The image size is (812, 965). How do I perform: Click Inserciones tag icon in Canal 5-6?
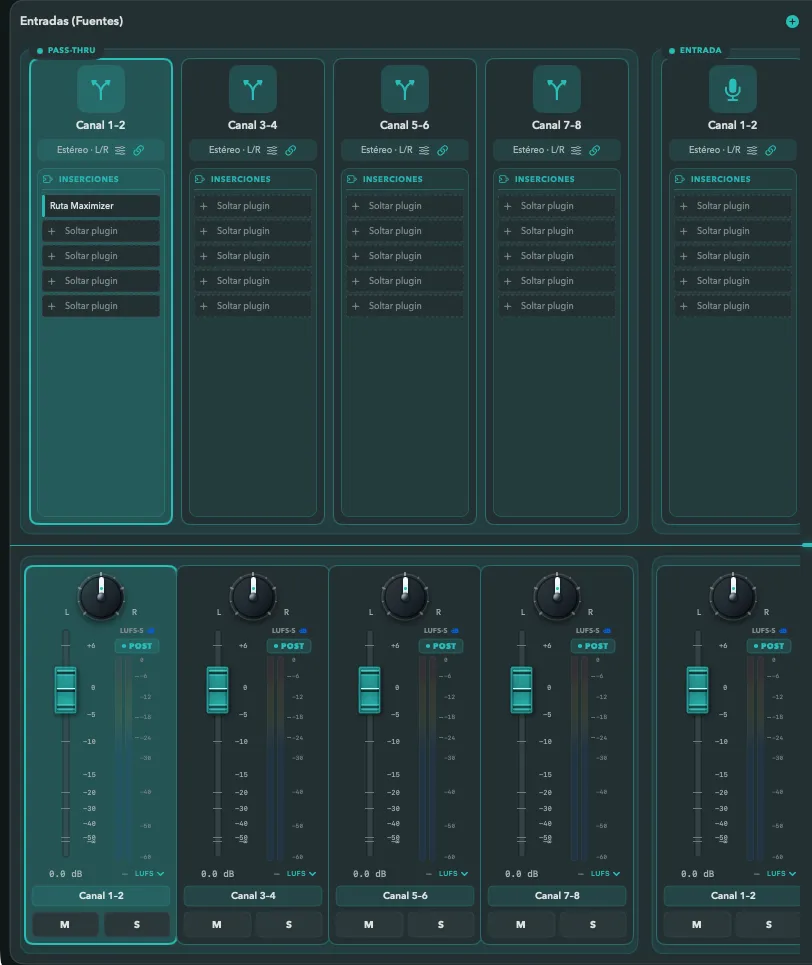point(352,179)
